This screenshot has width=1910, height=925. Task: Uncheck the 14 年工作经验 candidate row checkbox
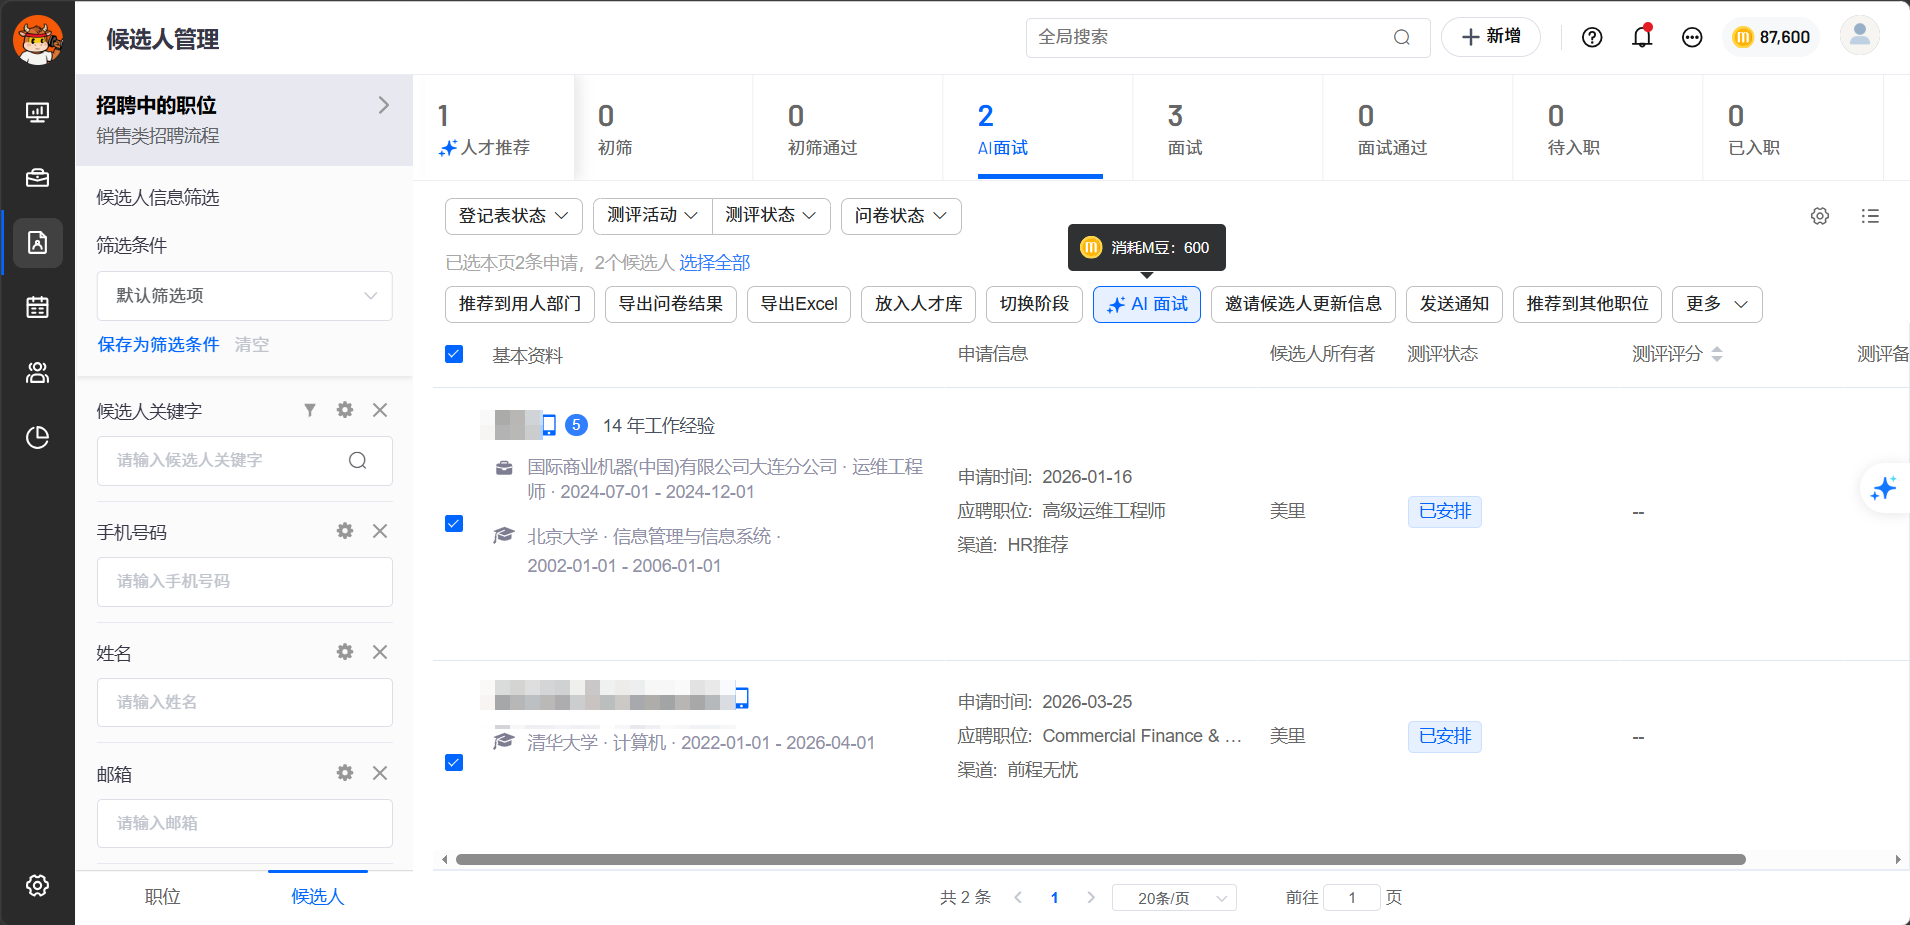click(454, 524)
